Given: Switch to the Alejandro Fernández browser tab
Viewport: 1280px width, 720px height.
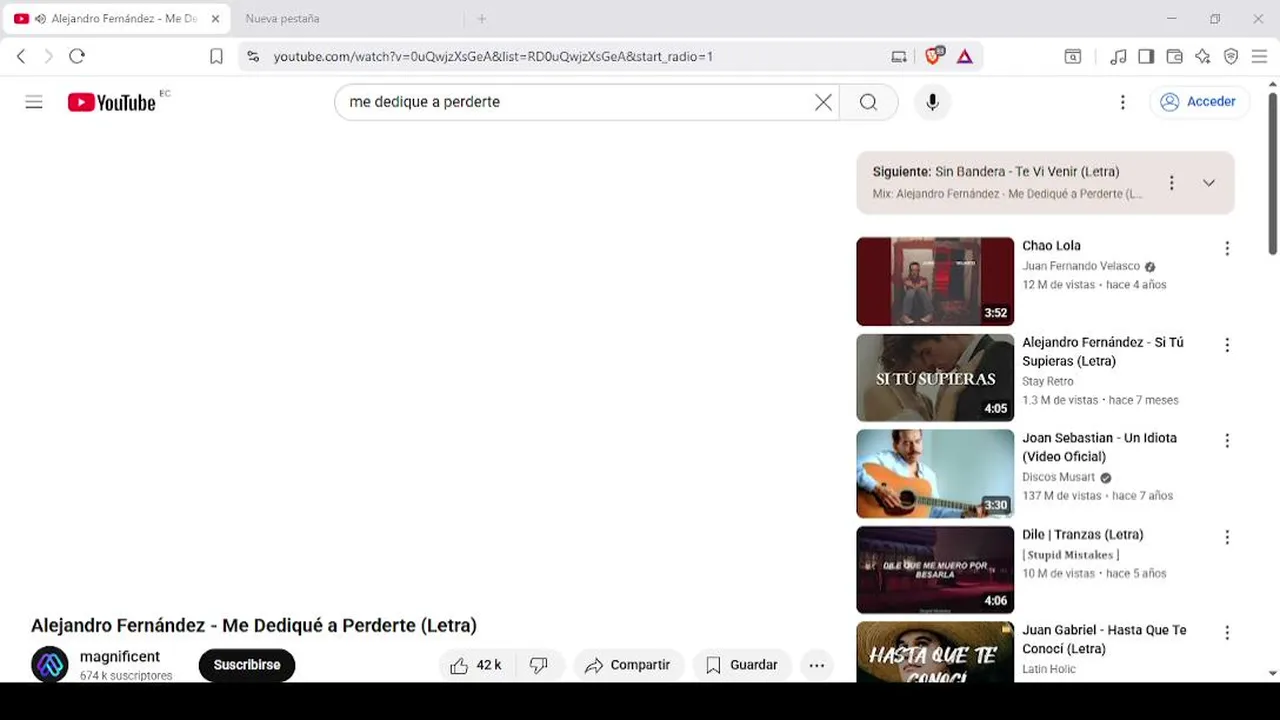Looking at the screenshot, I should click(115, 19).
